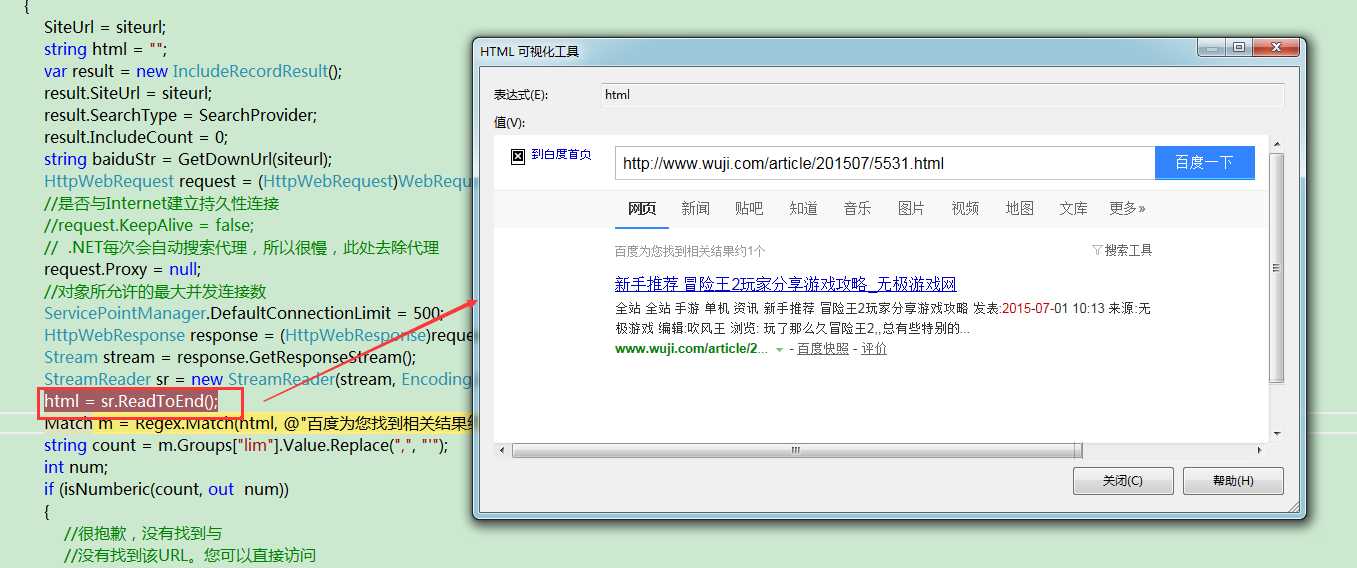This screenshot has width=1357, height=568.
Task: Click the string count = m.Groups line
Action: click(246, 445)
